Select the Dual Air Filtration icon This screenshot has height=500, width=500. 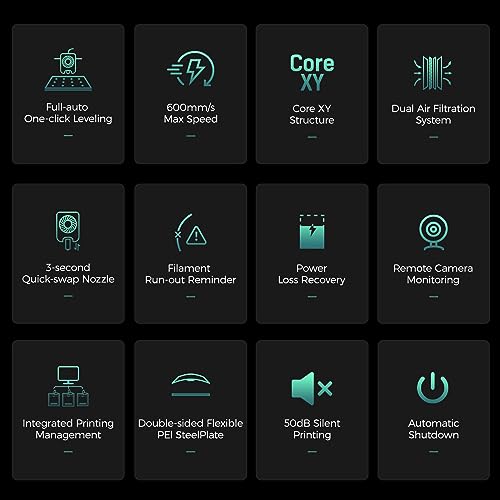(x=433, y=73)
